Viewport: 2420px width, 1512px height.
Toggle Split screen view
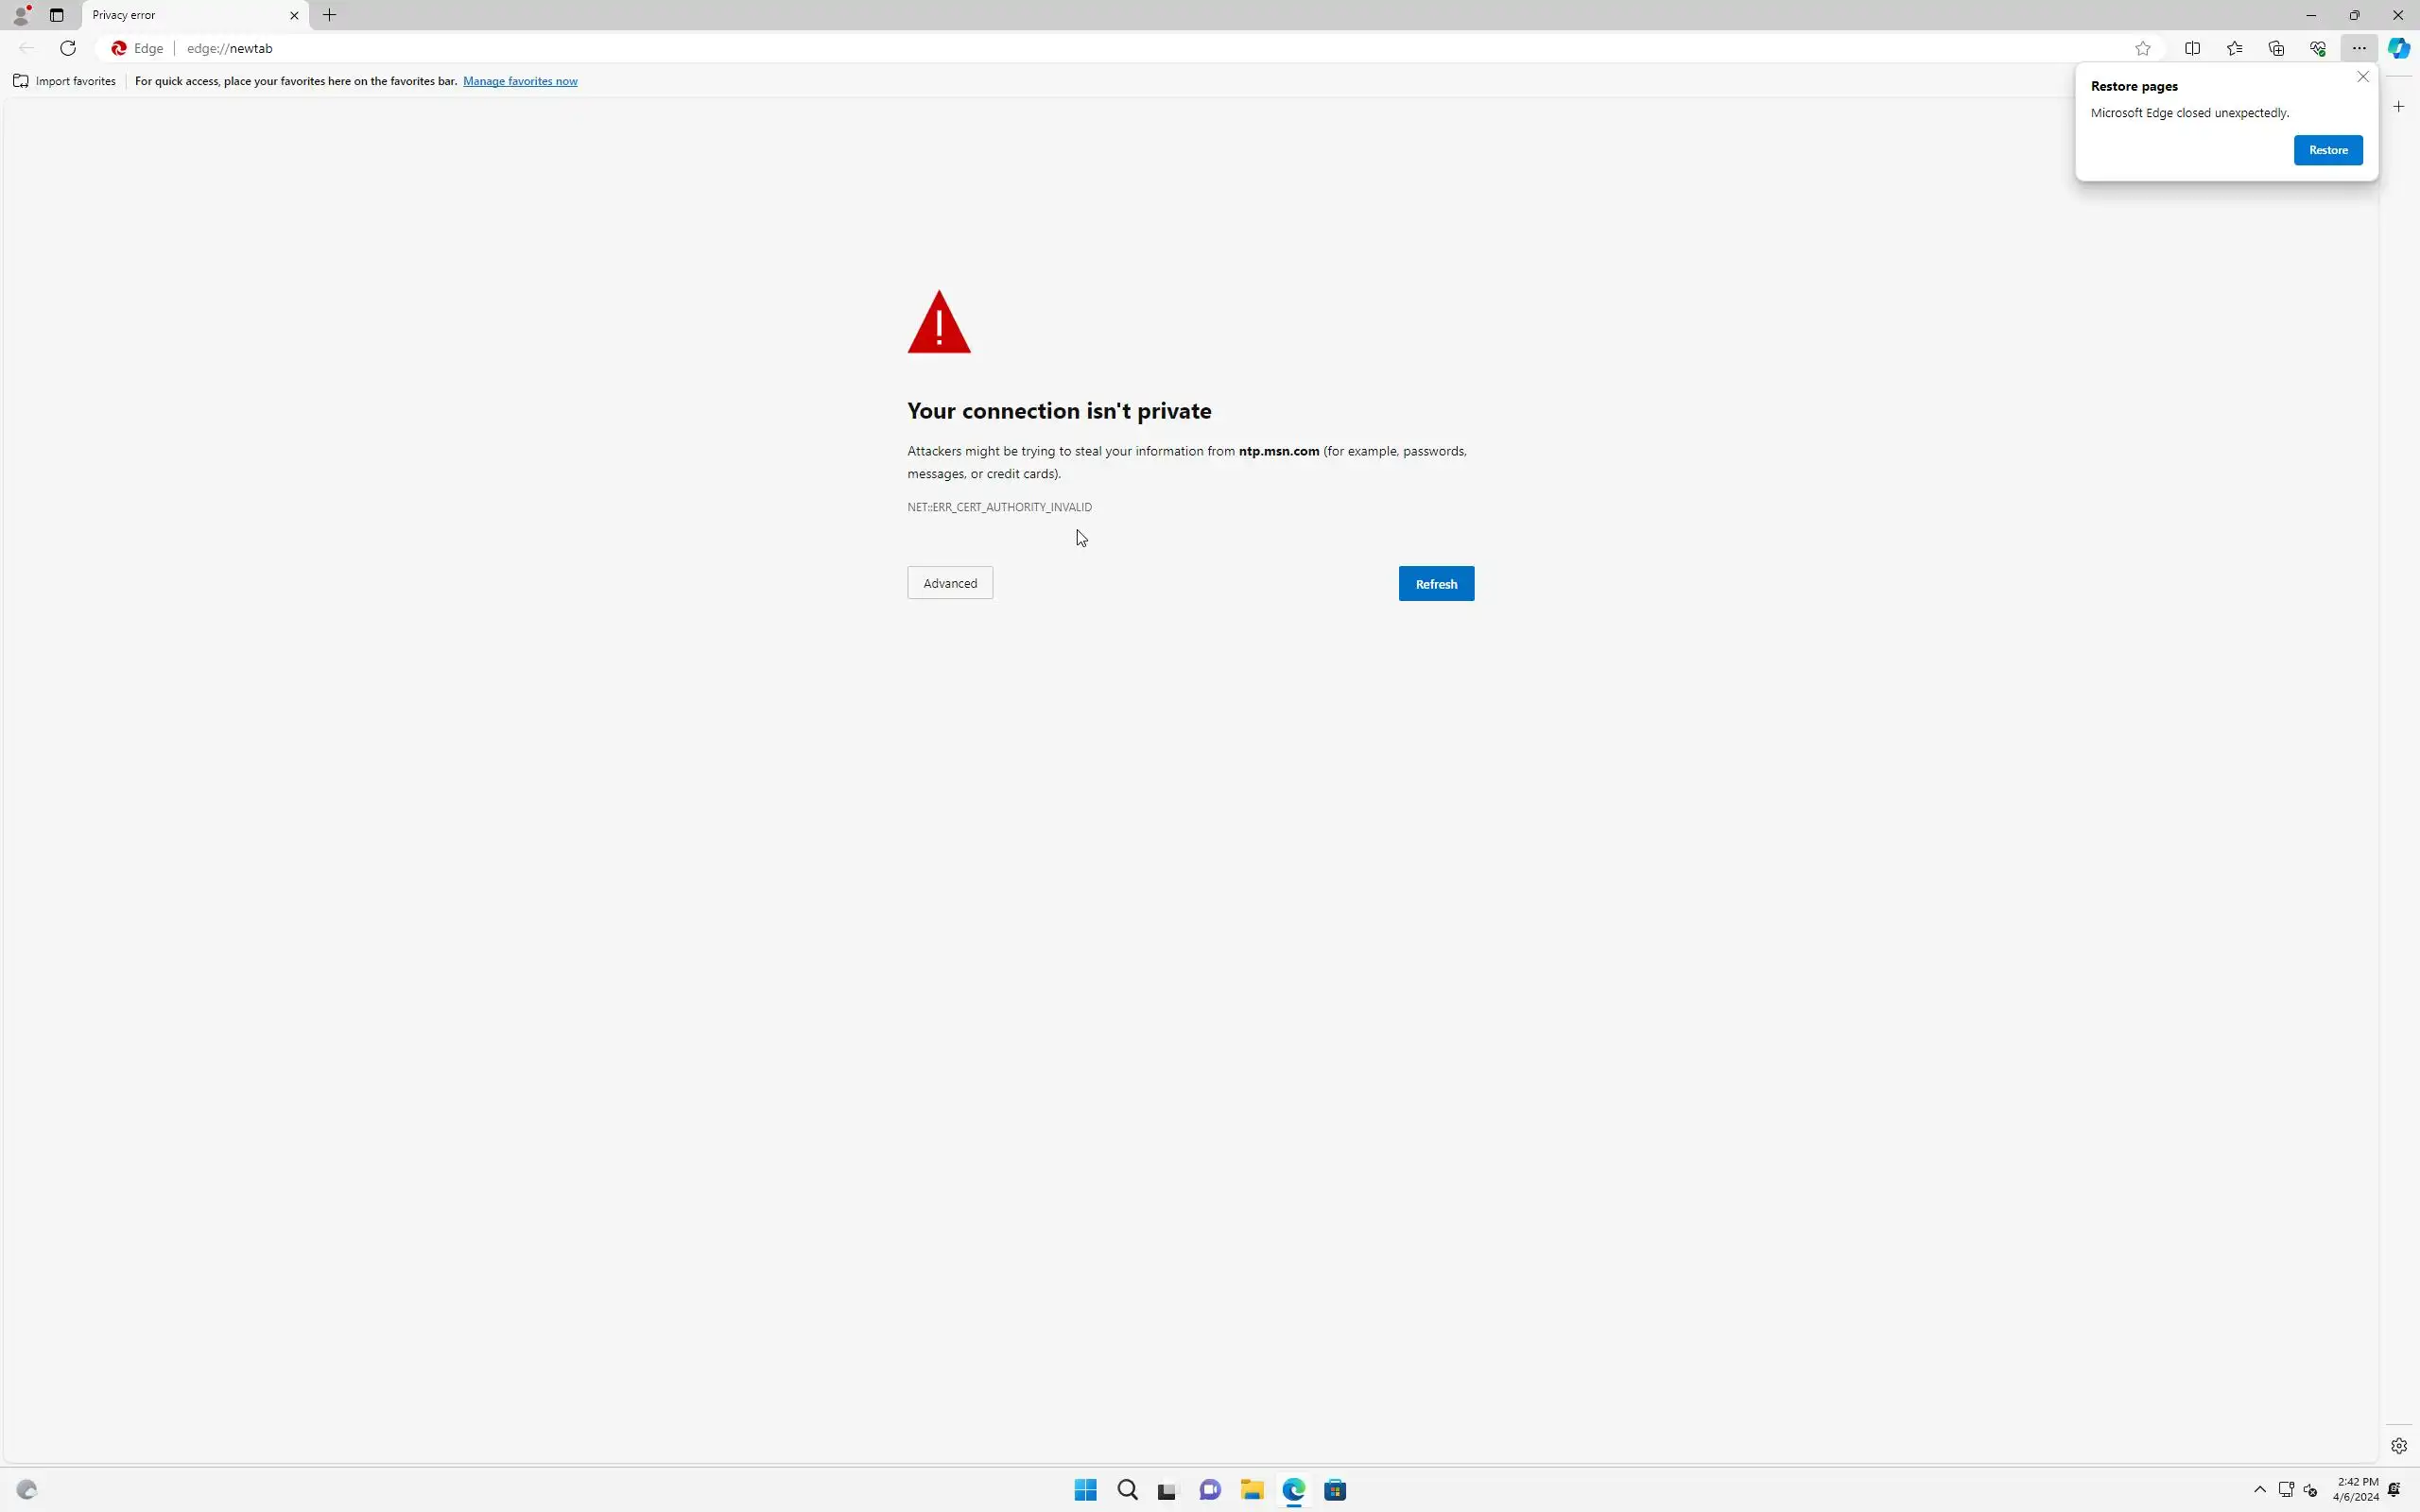2192,48
